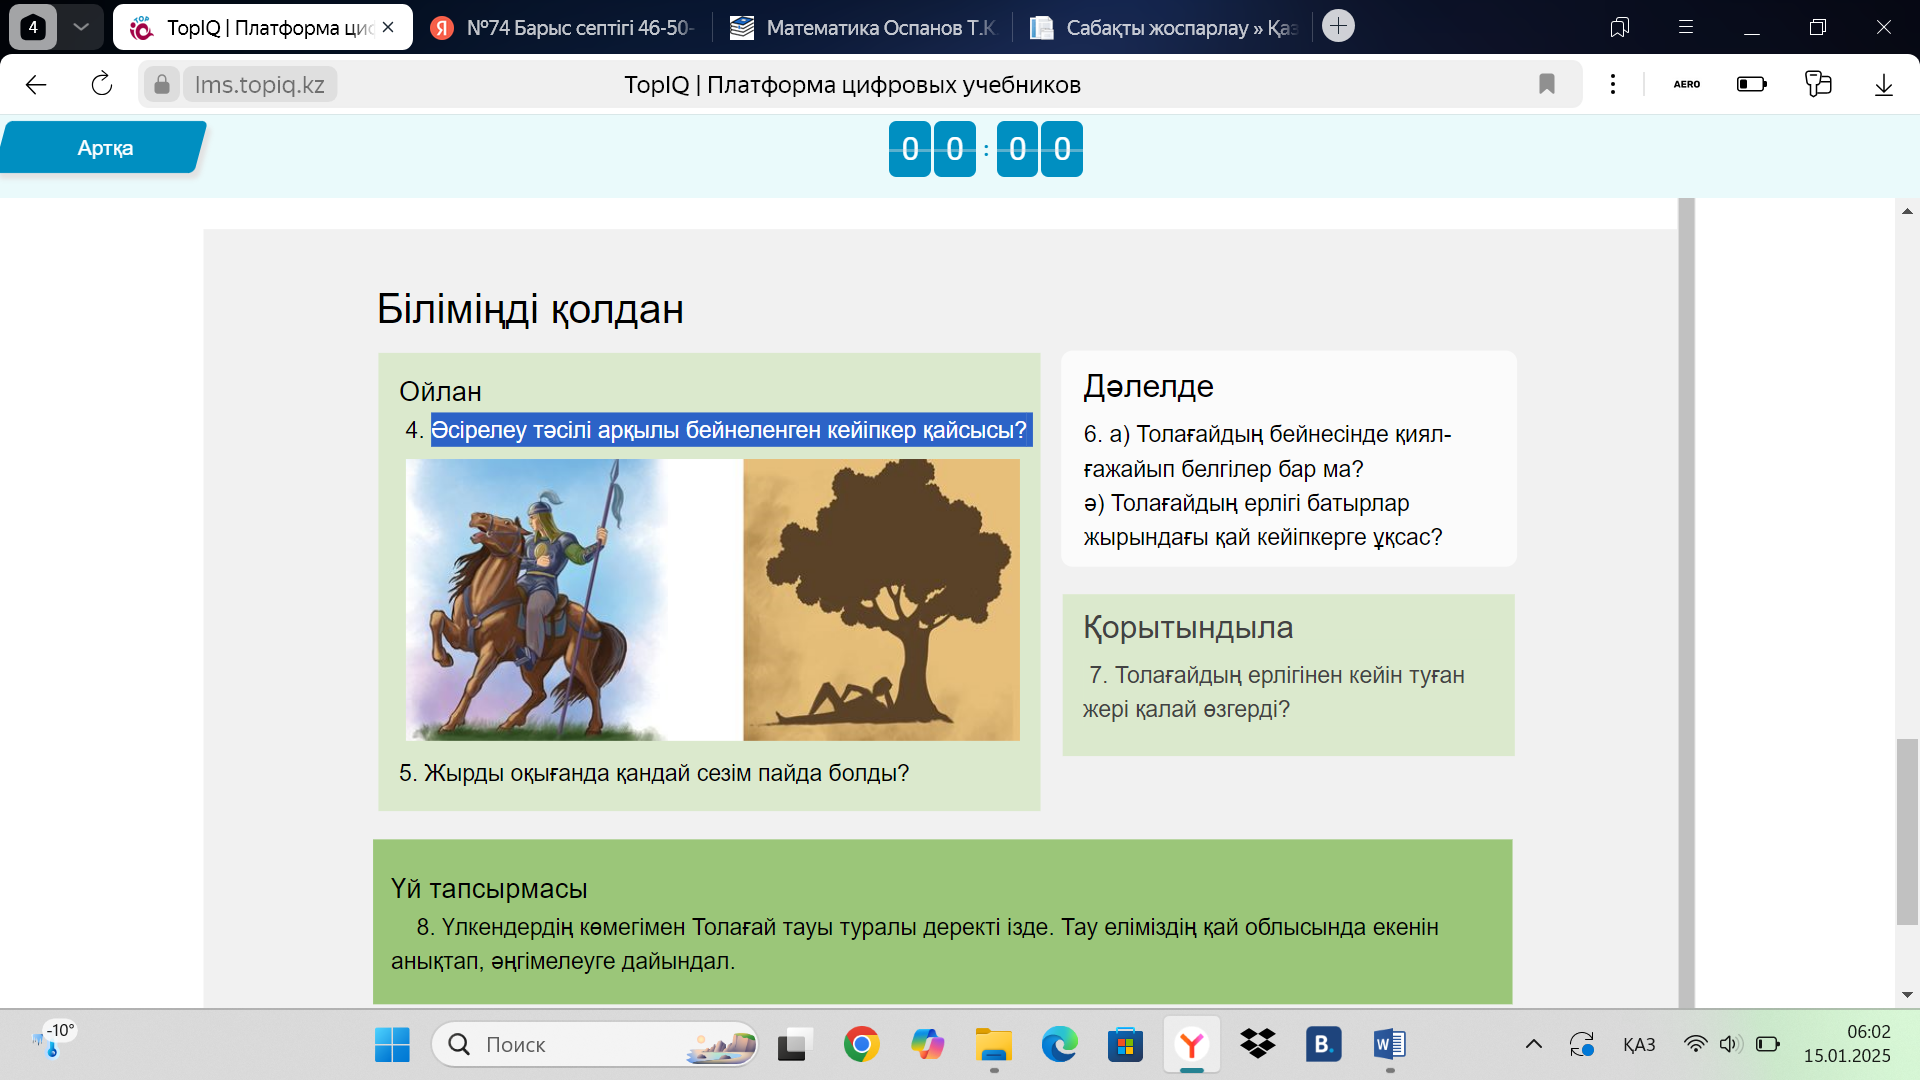Click the lms.topiq.kz address field

click(259, 84)
